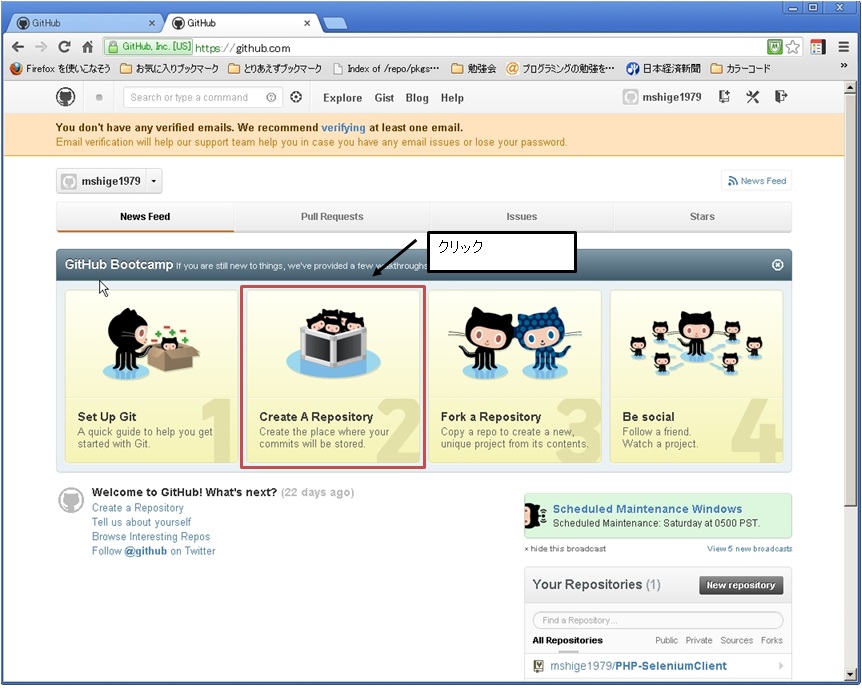Image resolution: width=862 pixels, height=689 pixels.
Task: Select the News Feed tab
Action: point(145,217)
